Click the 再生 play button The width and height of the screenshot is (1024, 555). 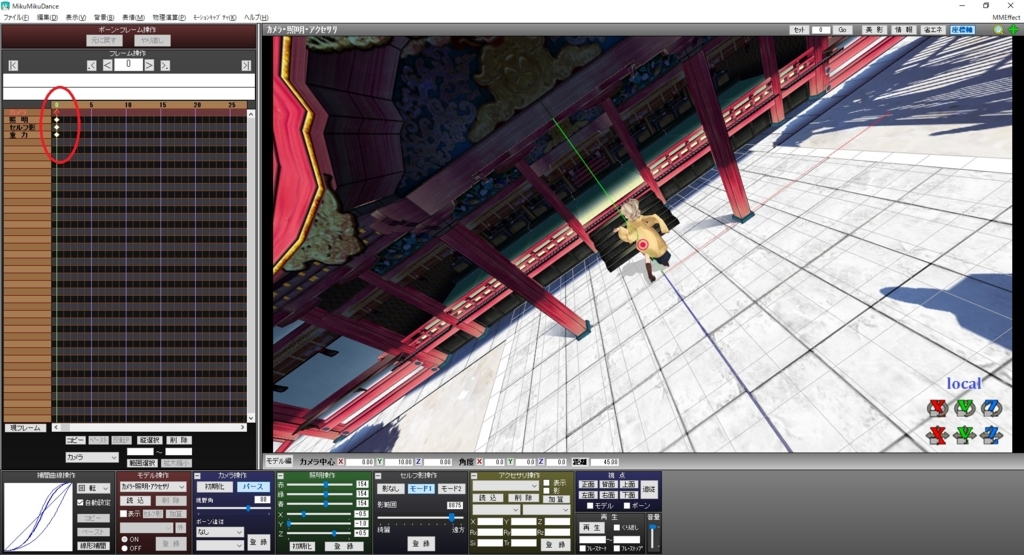pyautogui.click(x=592, y=528)
